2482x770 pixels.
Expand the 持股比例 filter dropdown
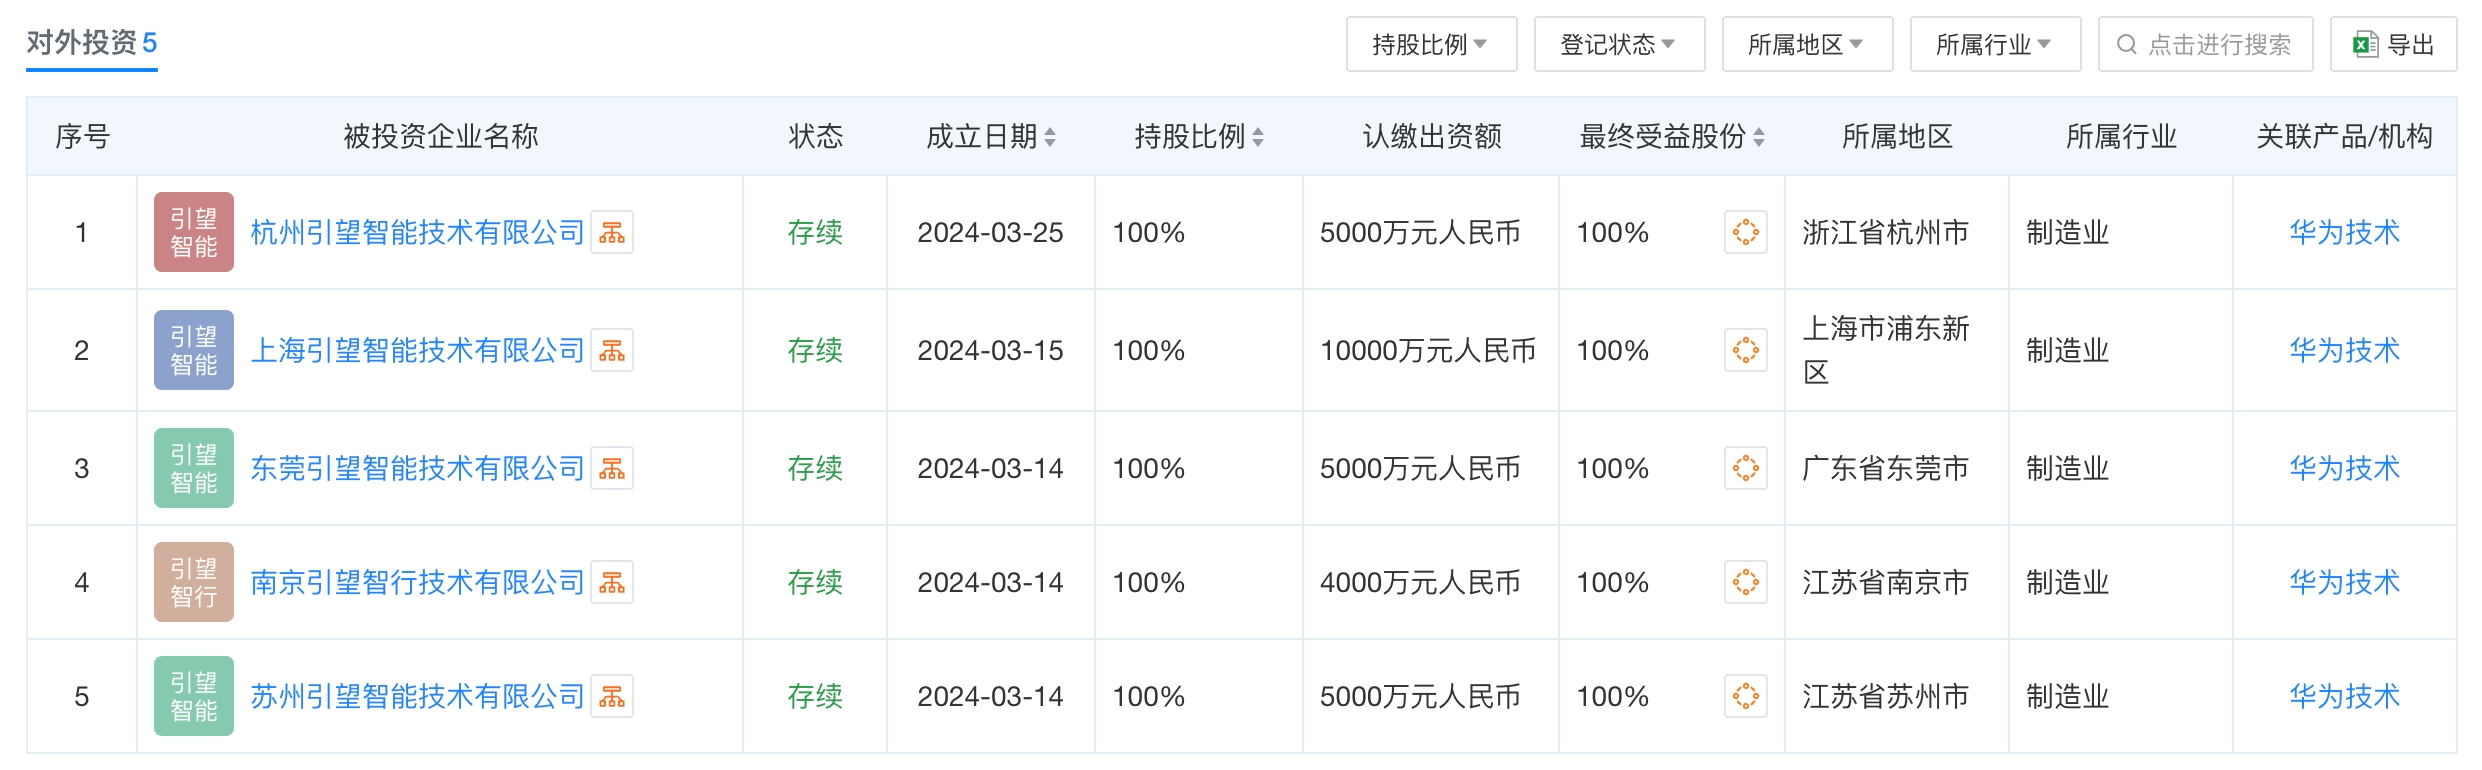(x=1431, y=45)
